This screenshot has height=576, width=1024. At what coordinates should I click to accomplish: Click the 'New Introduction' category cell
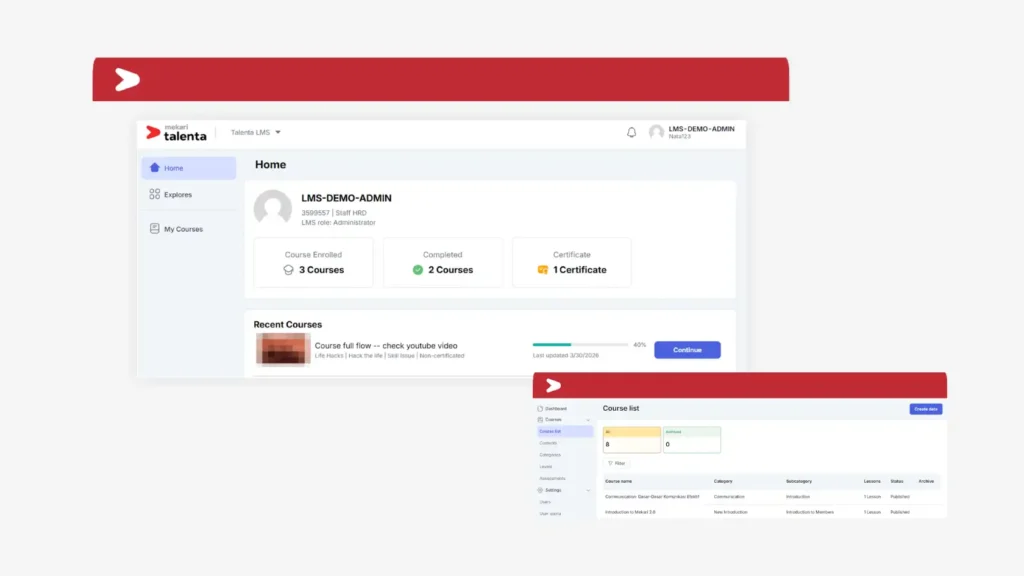coord(730,512)
